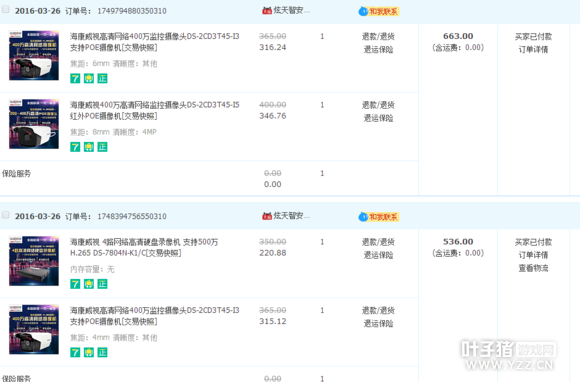Click the yellow shield badge under the 4mm camera item
This screenshot has height=382, width=580.
(89, 352)
